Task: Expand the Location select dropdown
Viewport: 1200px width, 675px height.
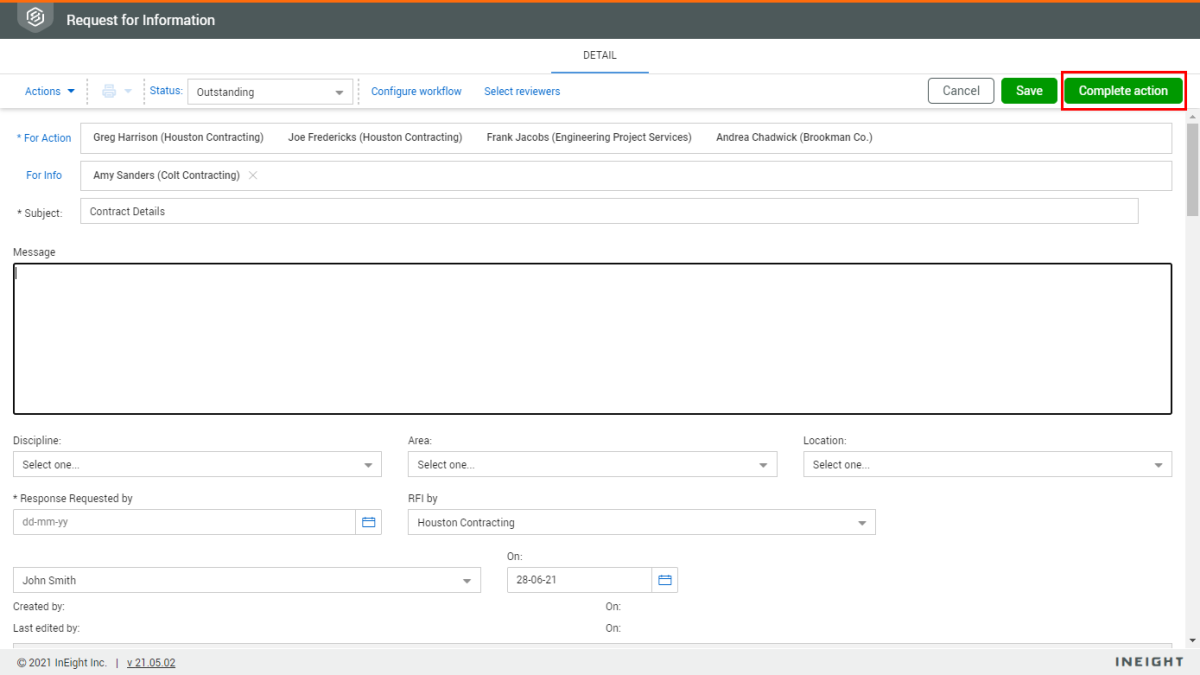Action: (987, 464)
